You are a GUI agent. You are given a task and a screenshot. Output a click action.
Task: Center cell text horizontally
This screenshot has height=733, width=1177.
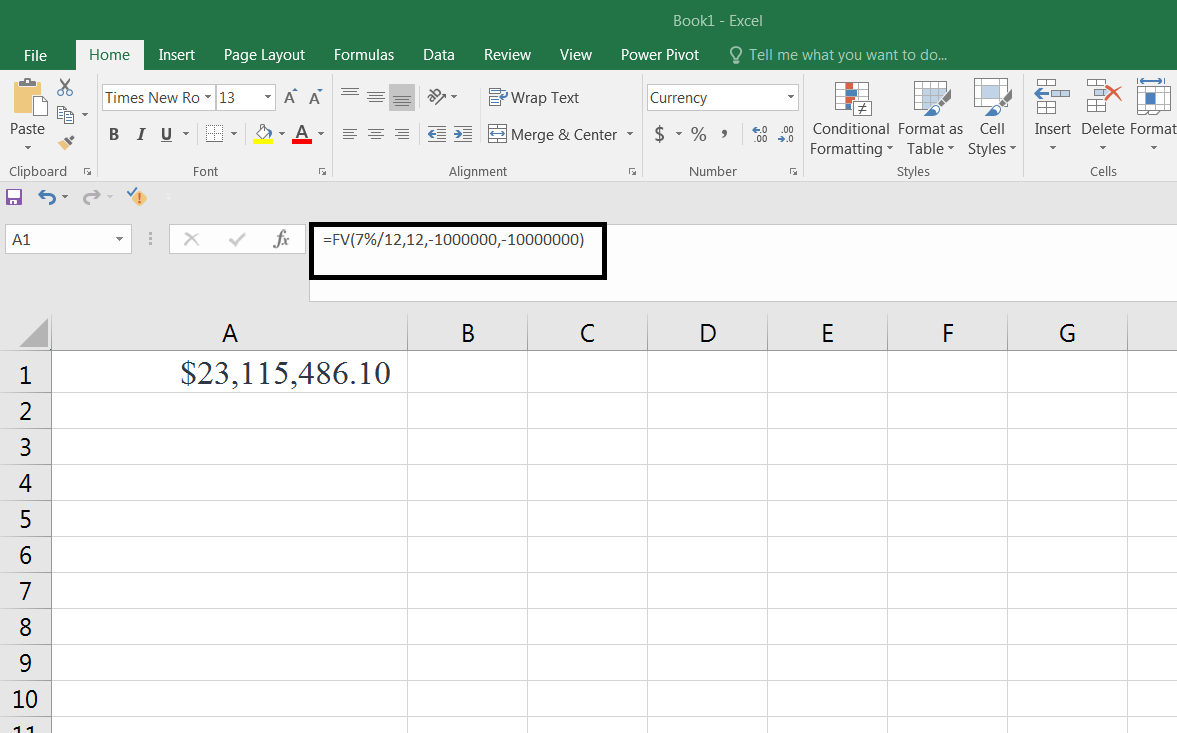(375, 134)
